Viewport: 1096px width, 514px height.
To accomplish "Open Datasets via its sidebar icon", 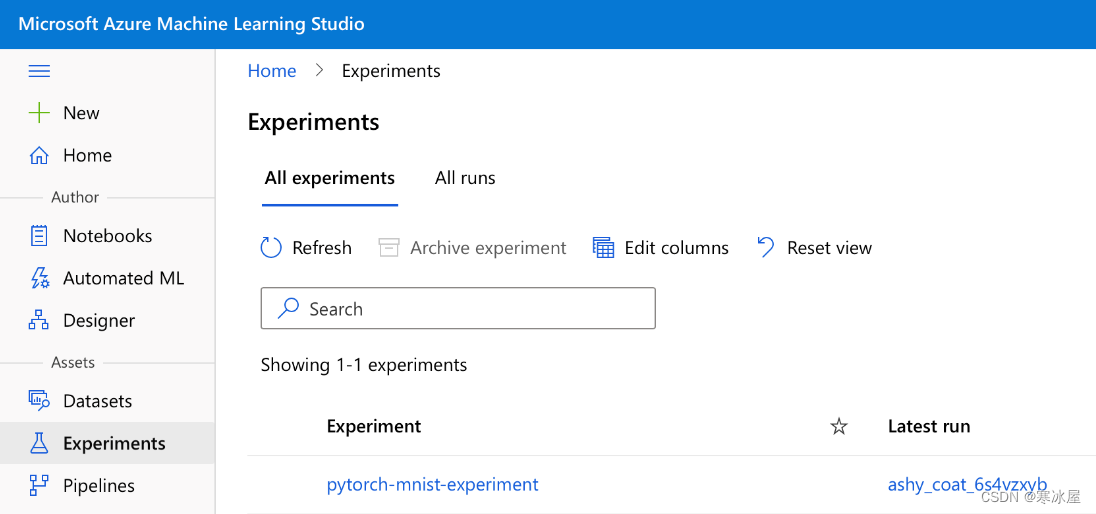I will 39,401.
